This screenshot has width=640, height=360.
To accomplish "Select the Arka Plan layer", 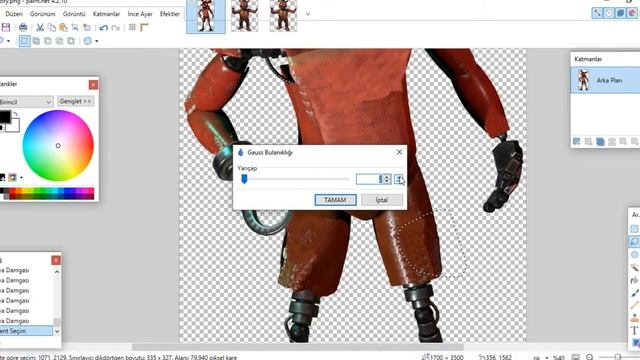I will (x=605, y=80).
